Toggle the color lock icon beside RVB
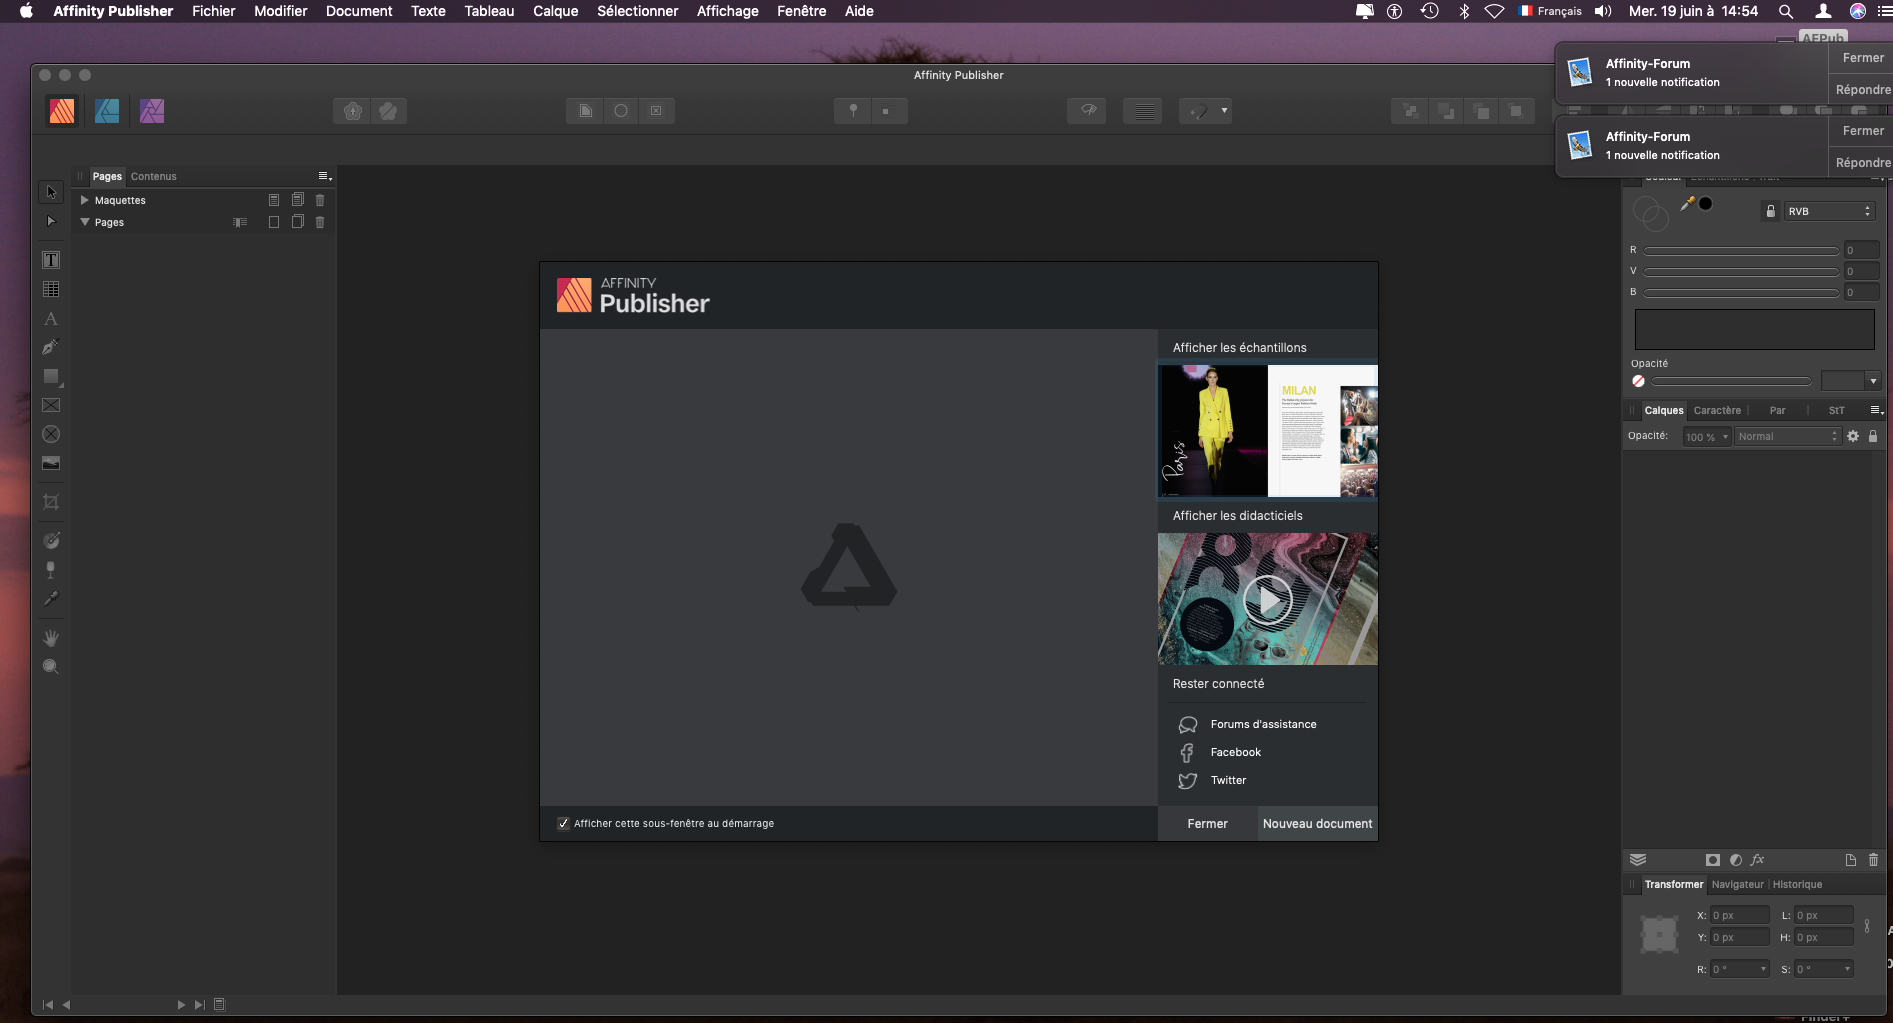Image resolution: width=1893 pixels, height=1023 pixels. (1770, 211)
